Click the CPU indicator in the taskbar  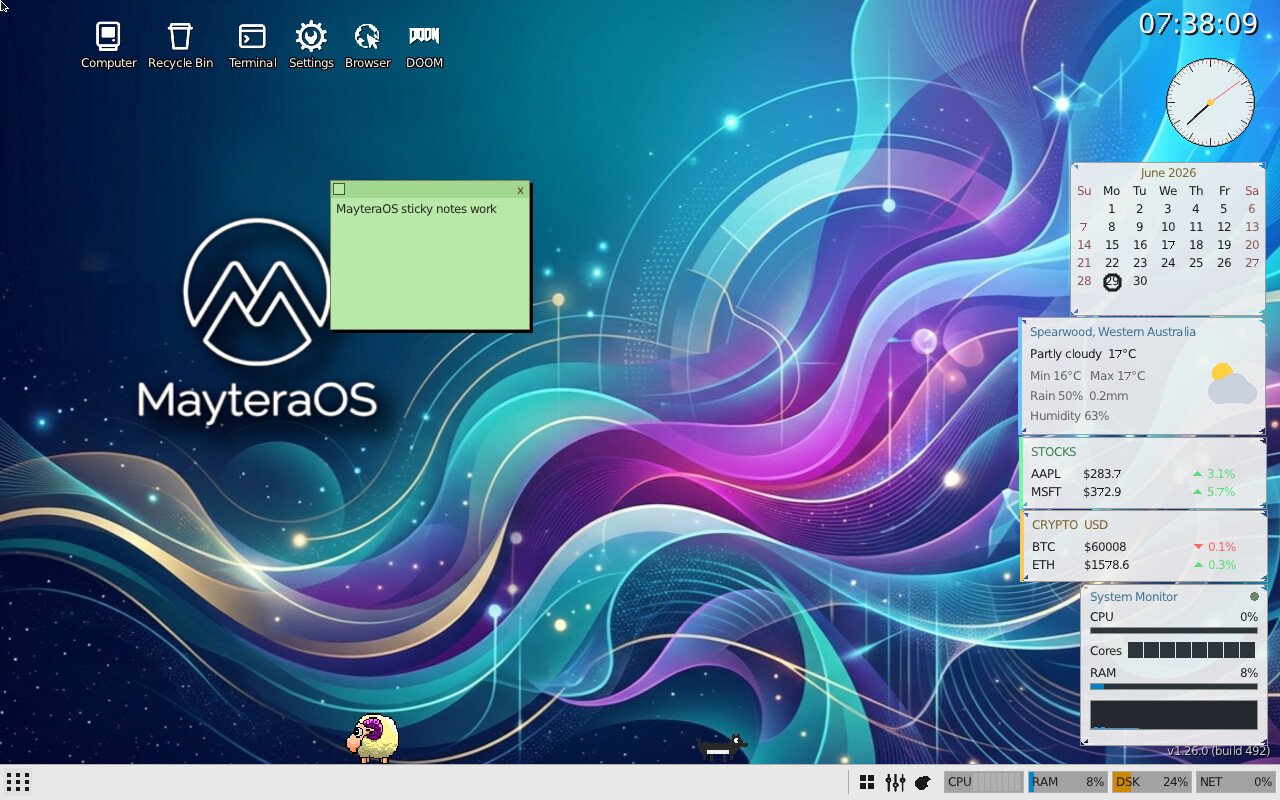(984, 782)
